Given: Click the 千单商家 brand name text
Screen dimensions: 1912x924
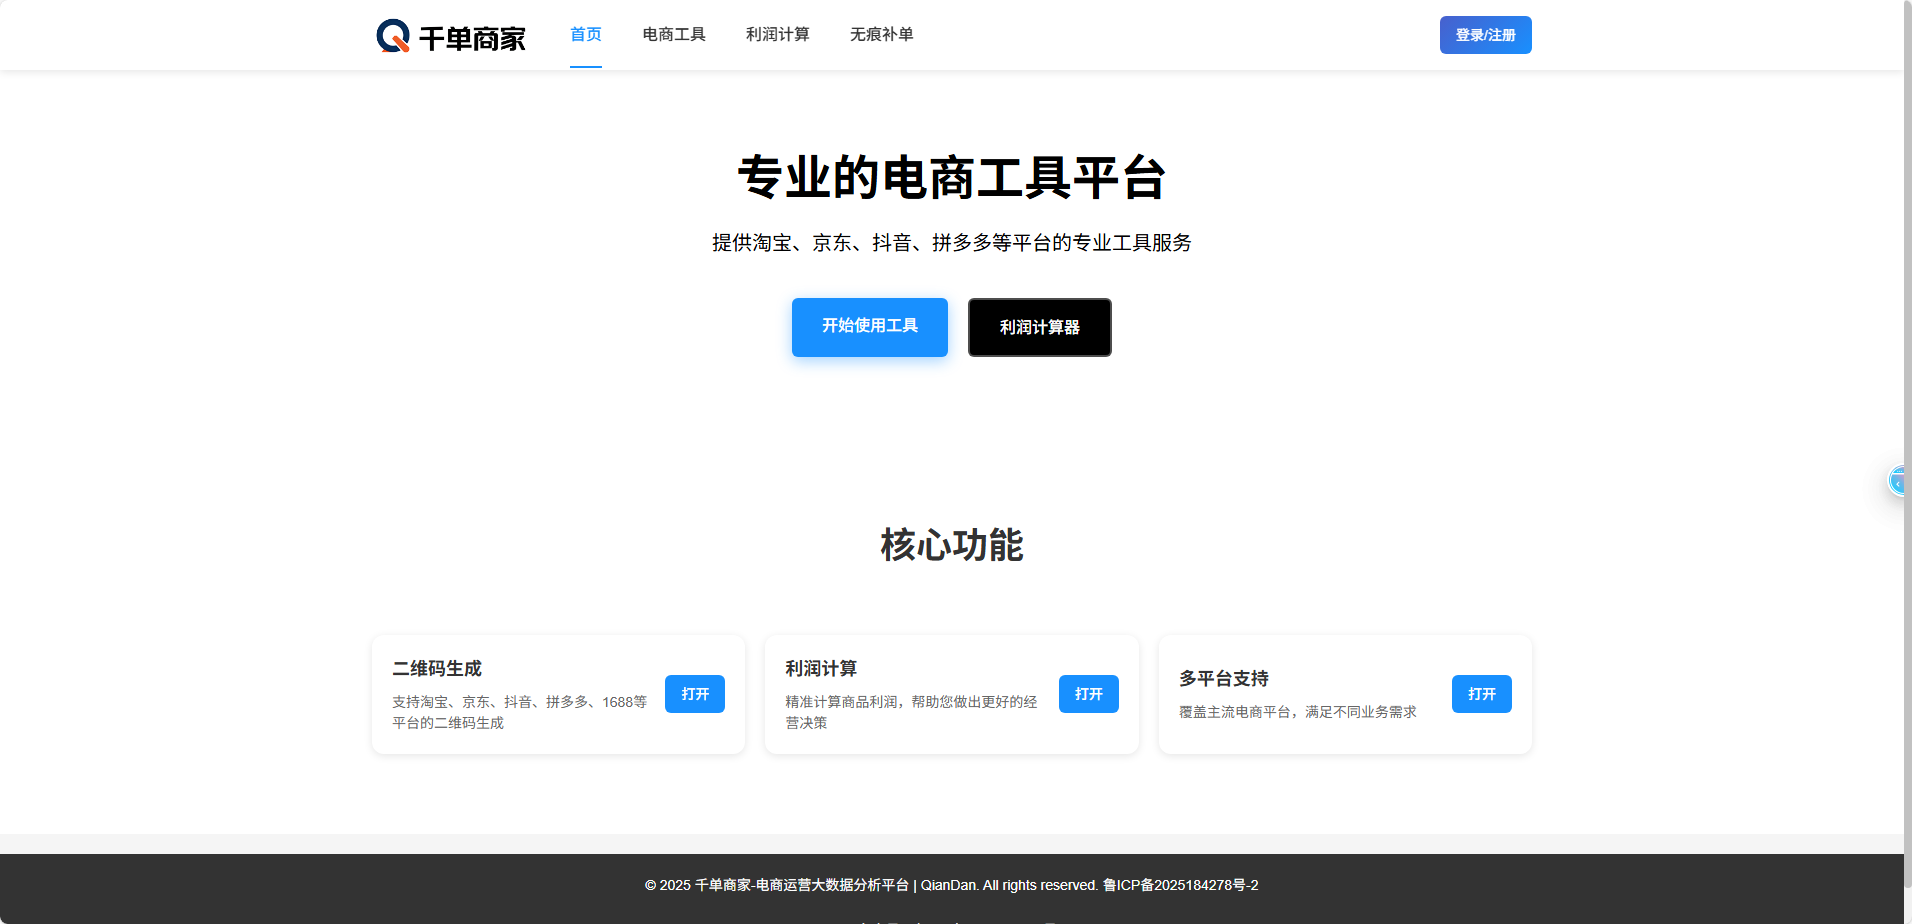Looking at the screenshot, I should point(472,39).
